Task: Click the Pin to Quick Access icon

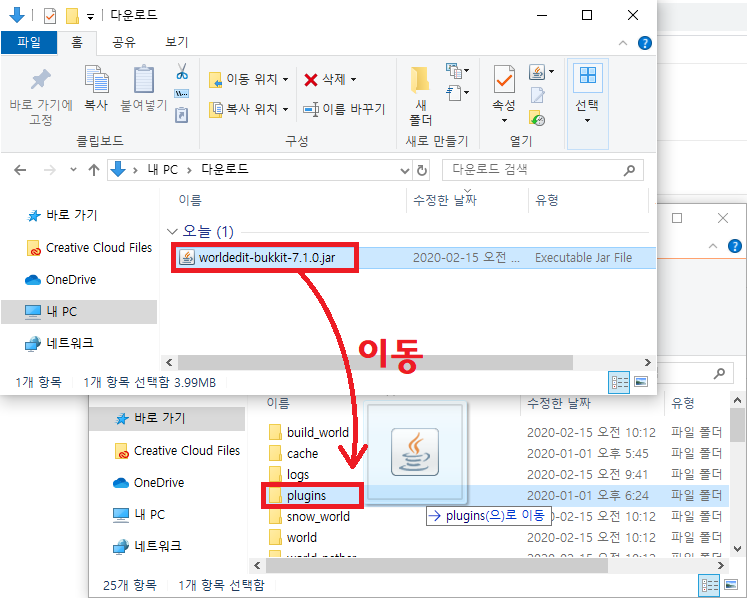Action: pos(41,80)
